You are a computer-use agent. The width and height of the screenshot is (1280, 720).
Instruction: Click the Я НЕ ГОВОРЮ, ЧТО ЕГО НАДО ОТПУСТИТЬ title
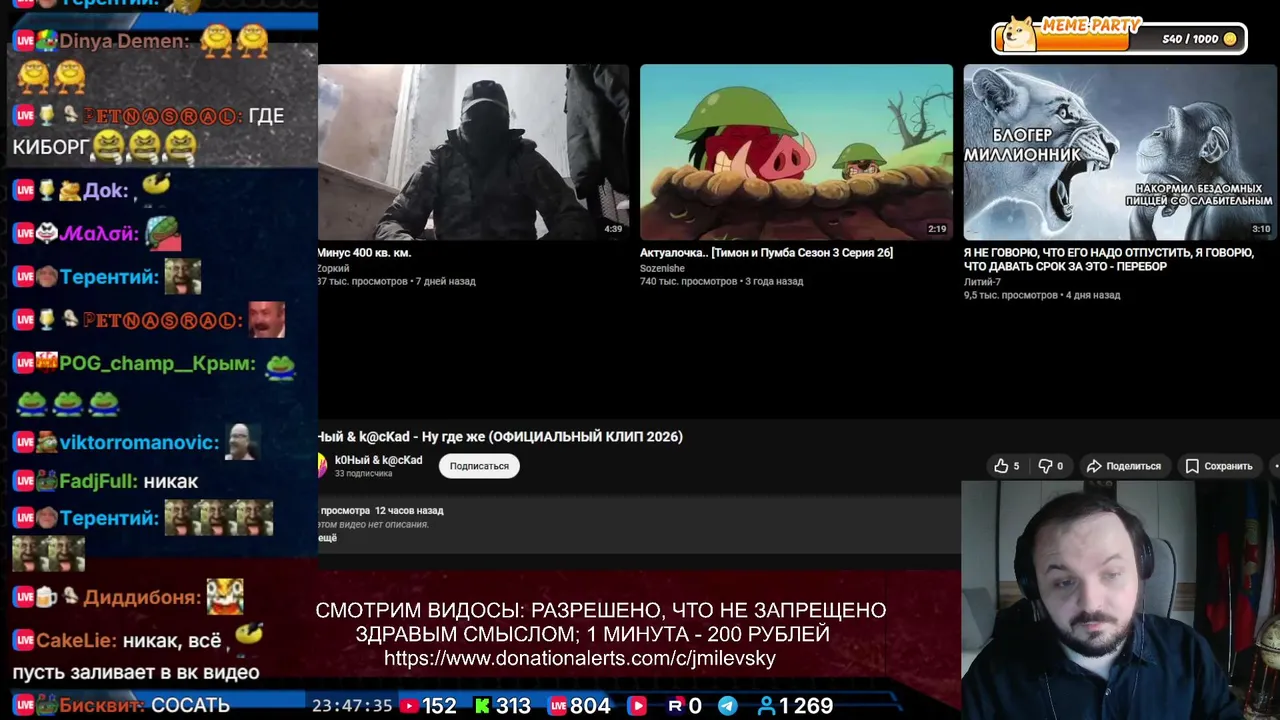[1109, 260]
